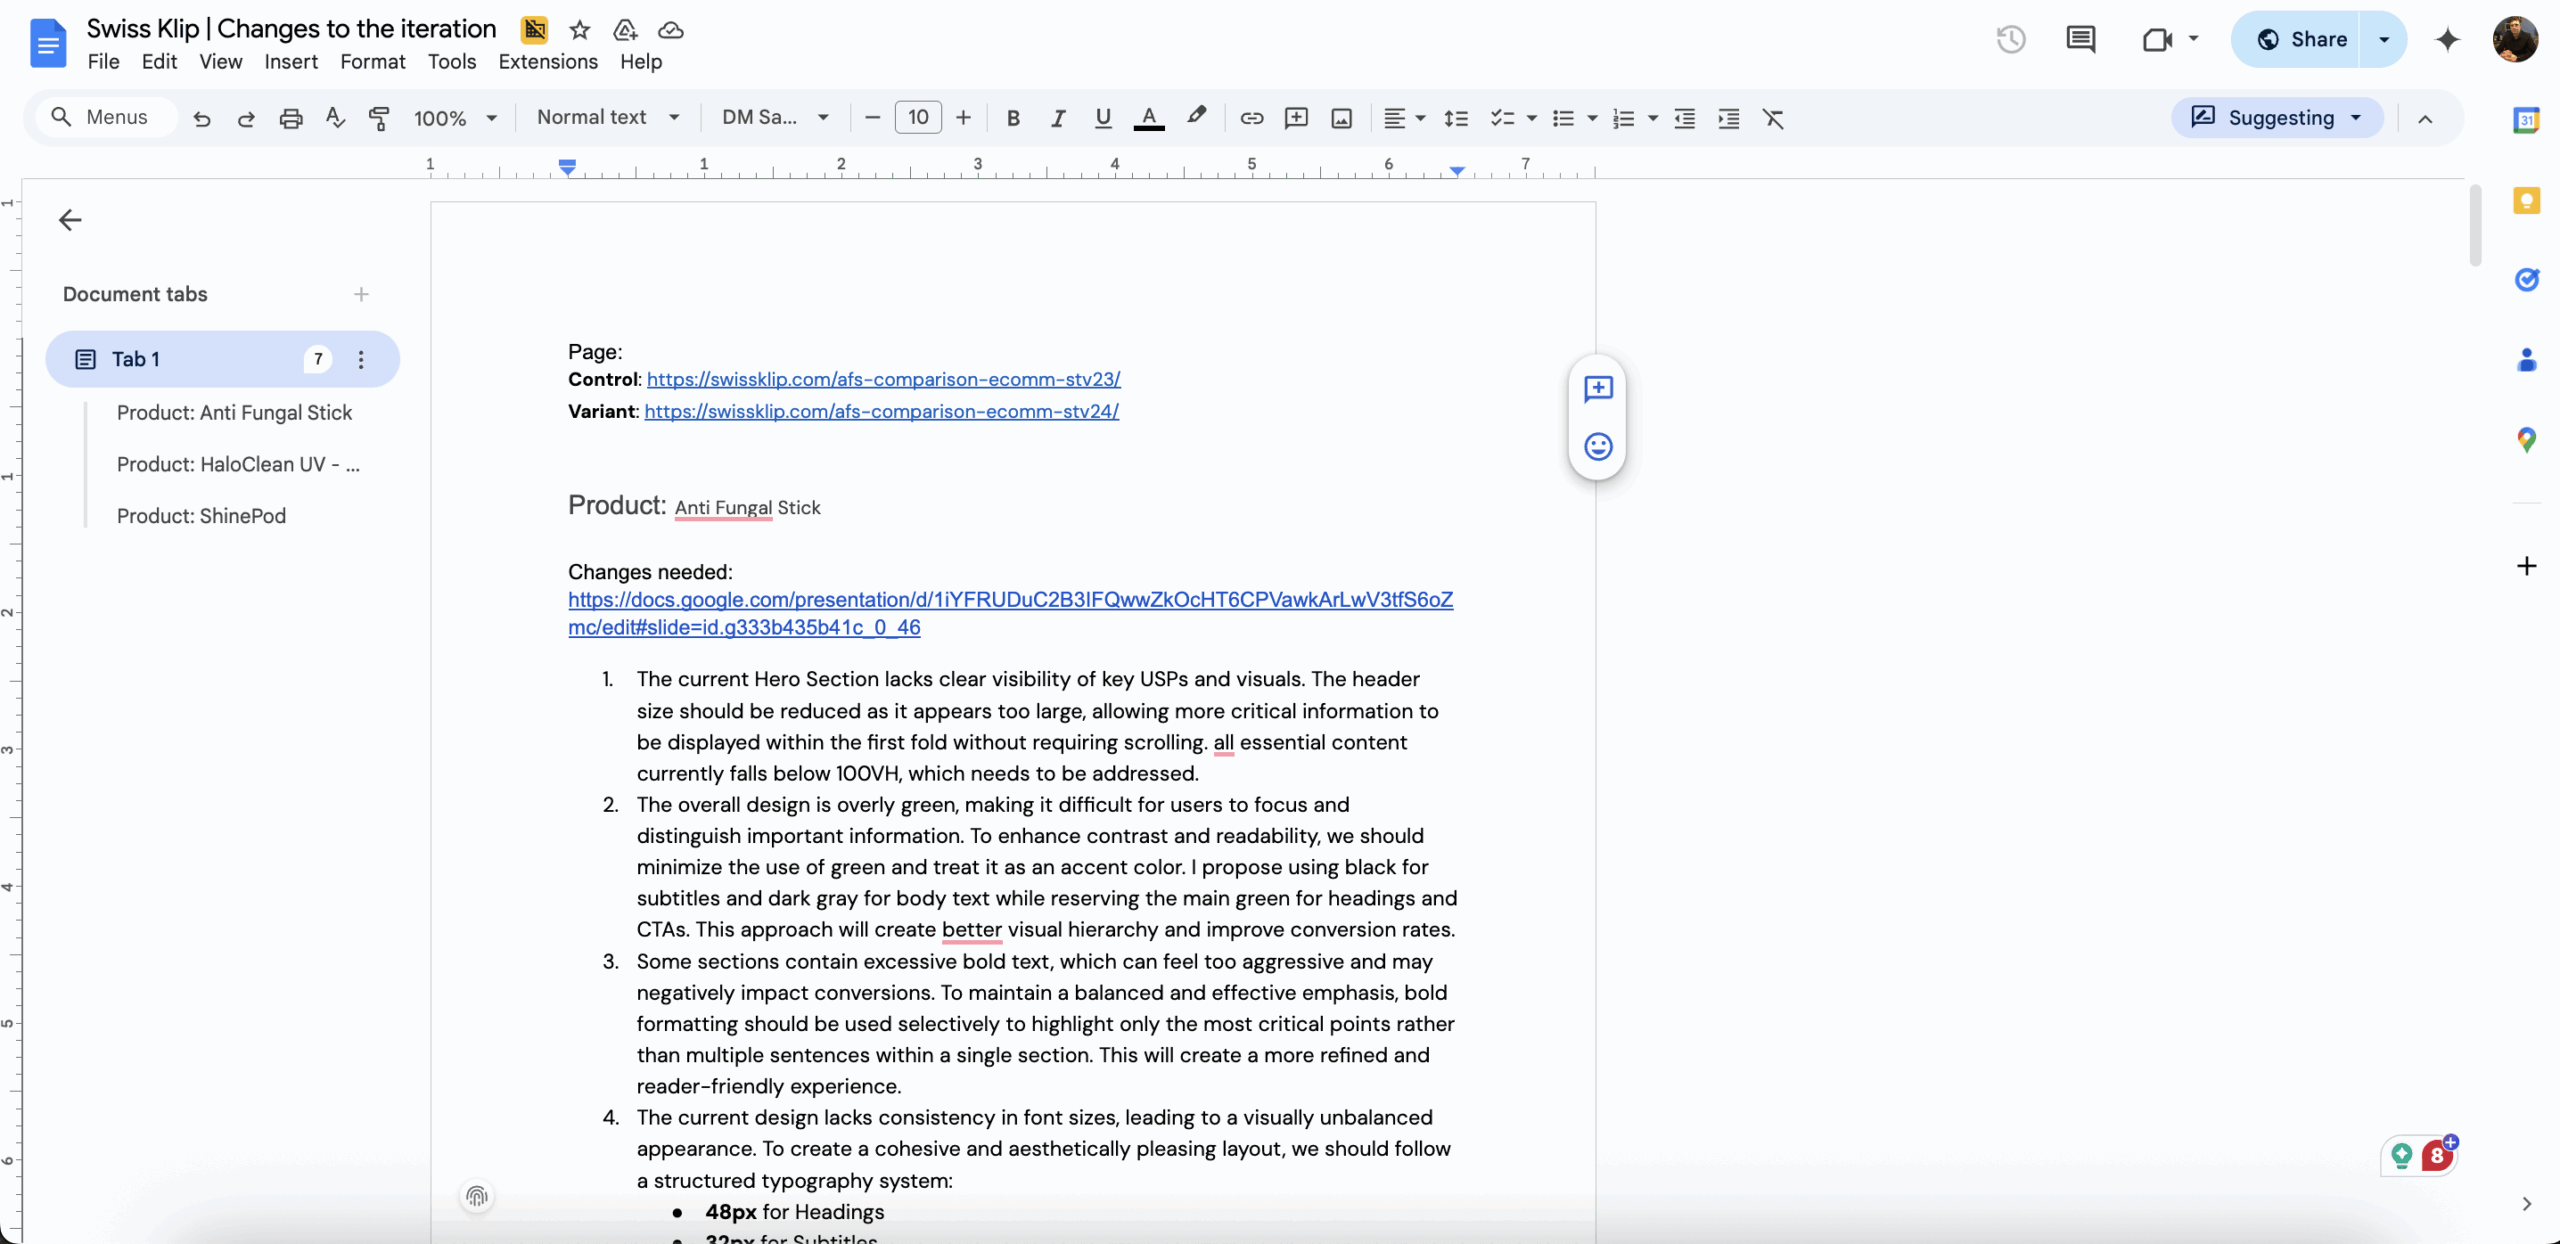
Task: Increase font size with the plus button
Action: tap(963, 118)
